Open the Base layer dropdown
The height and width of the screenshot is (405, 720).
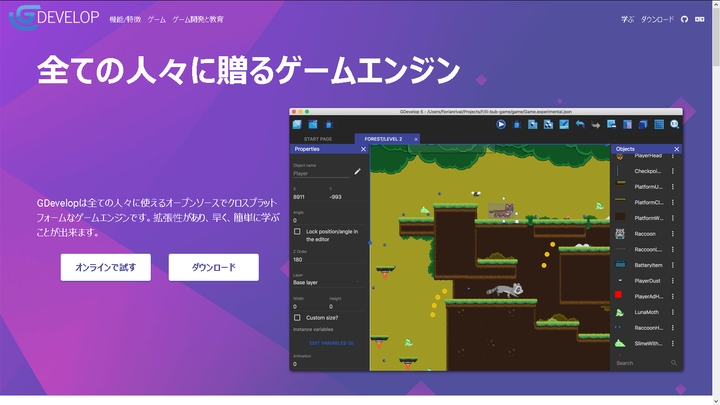327,282
